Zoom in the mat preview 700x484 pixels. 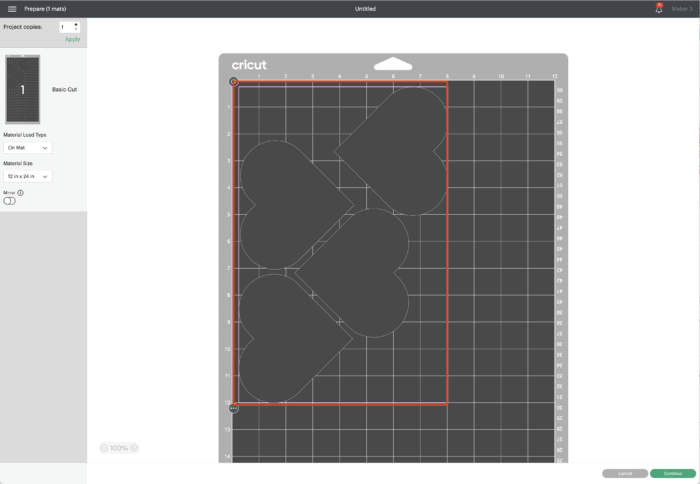tap(134, 448)
